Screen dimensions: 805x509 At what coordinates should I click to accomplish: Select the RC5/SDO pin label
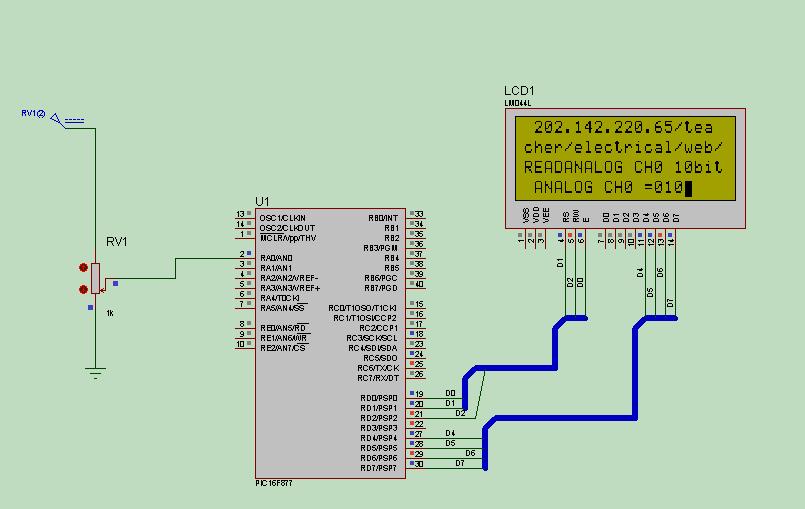coord(380,359)
